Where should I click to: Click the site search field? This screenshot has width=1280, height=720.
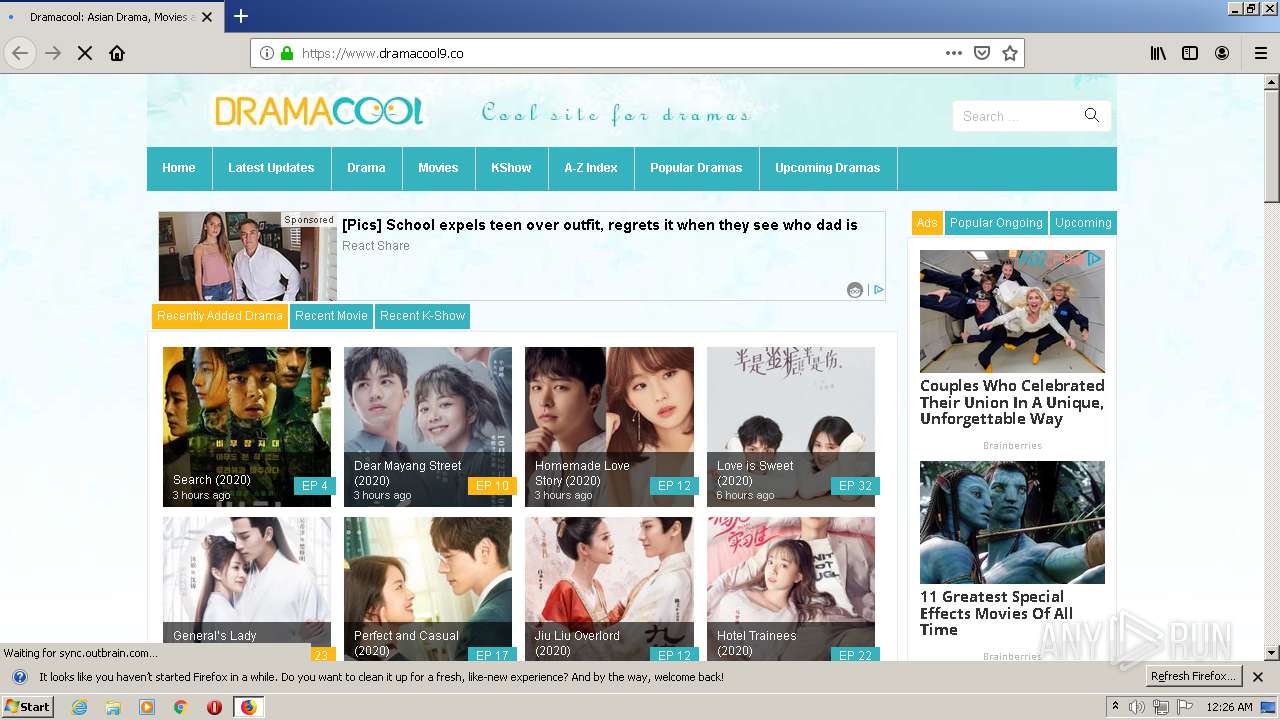(x=1018, y=116)
